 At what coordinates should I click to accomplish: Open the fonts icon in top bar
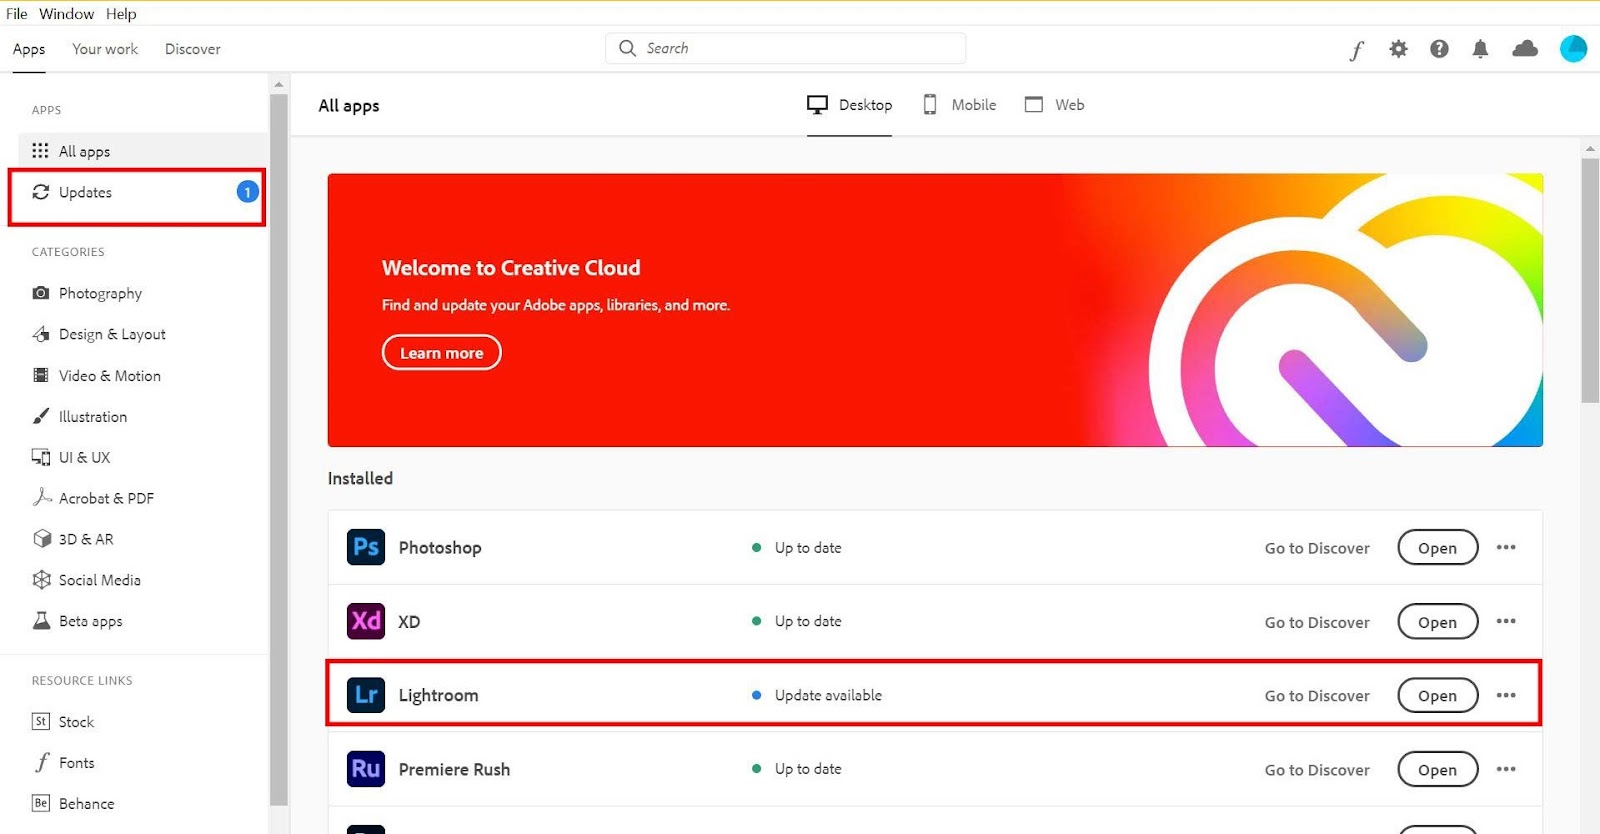(x=1357, y=50)
